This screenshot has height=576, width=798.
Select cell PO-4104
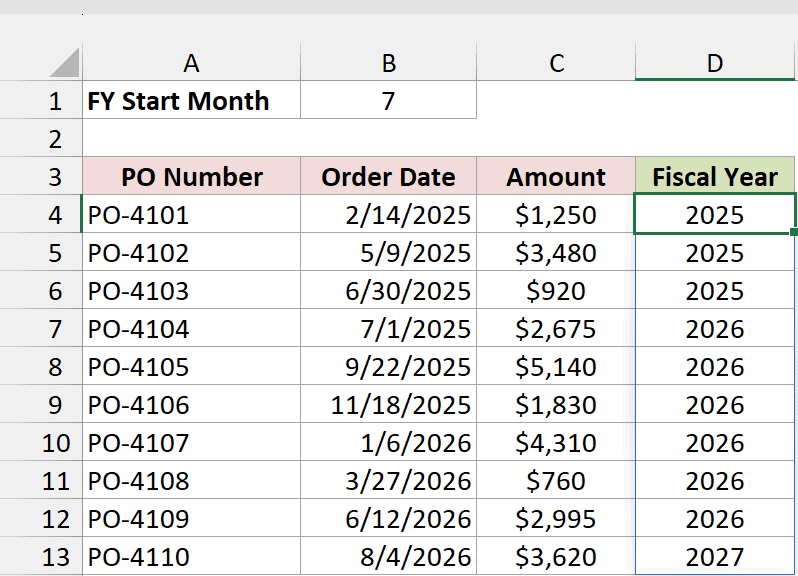pos(191,328)
